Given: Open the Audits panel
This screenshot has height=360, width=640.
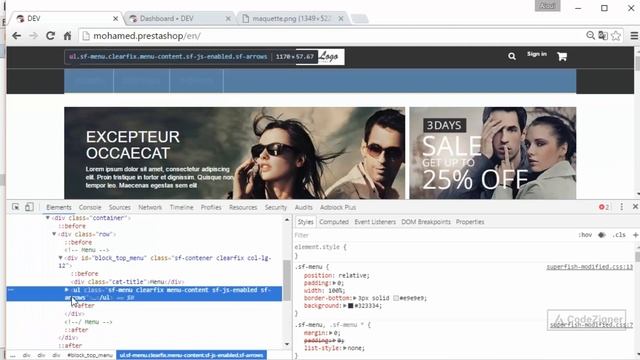Looking at the screenshot, I should [303, 207].
